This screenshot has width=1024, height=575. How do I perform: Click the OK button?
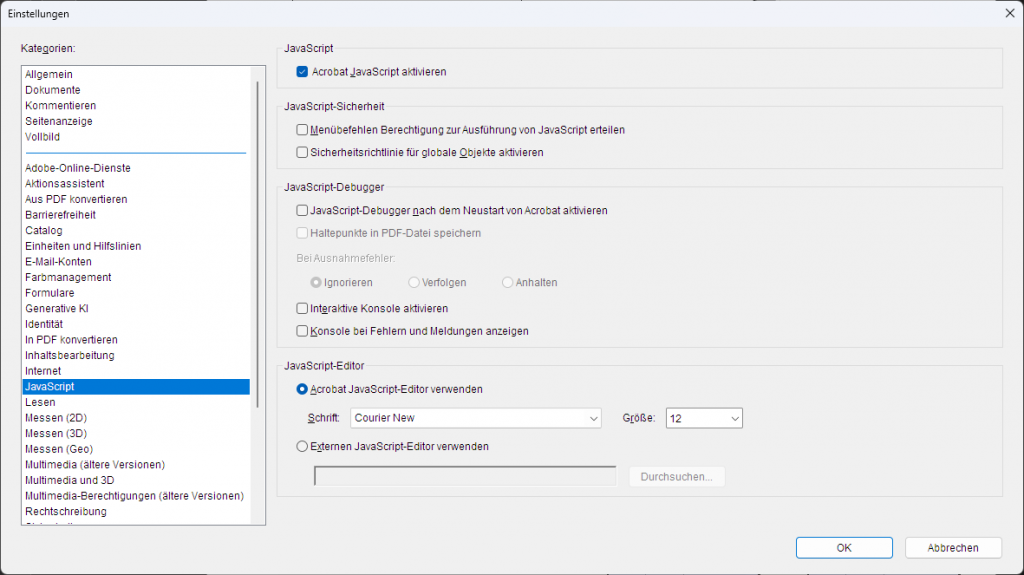pos(844,548)
